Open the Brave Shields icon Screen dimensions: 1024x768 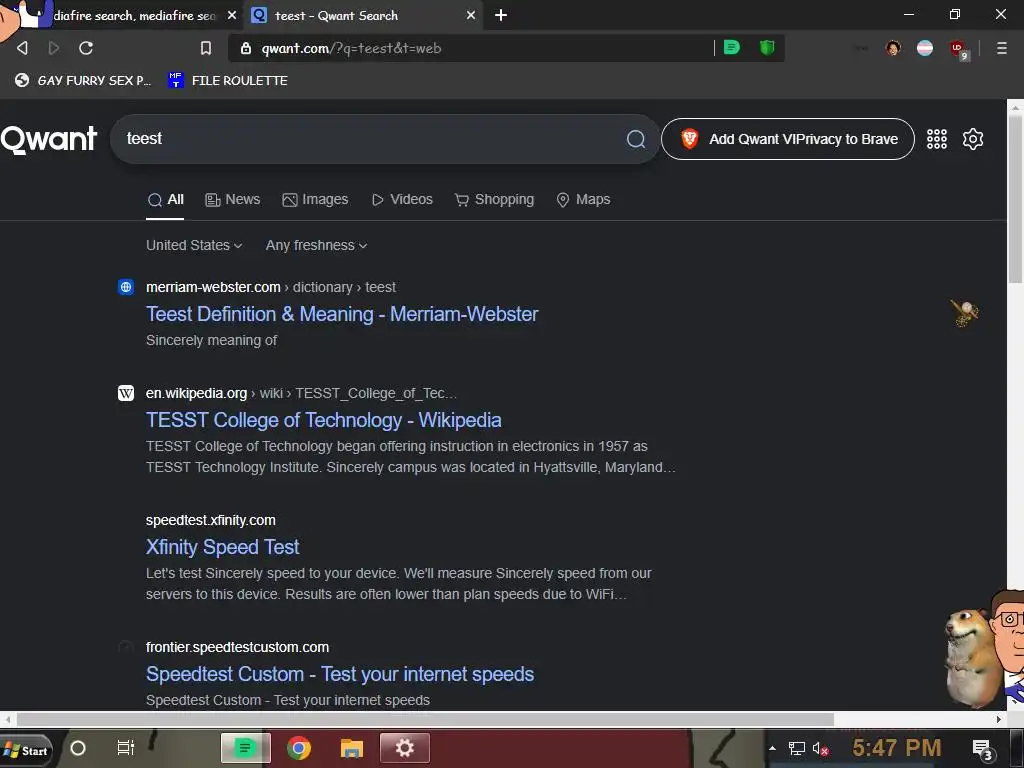[767, 48]
